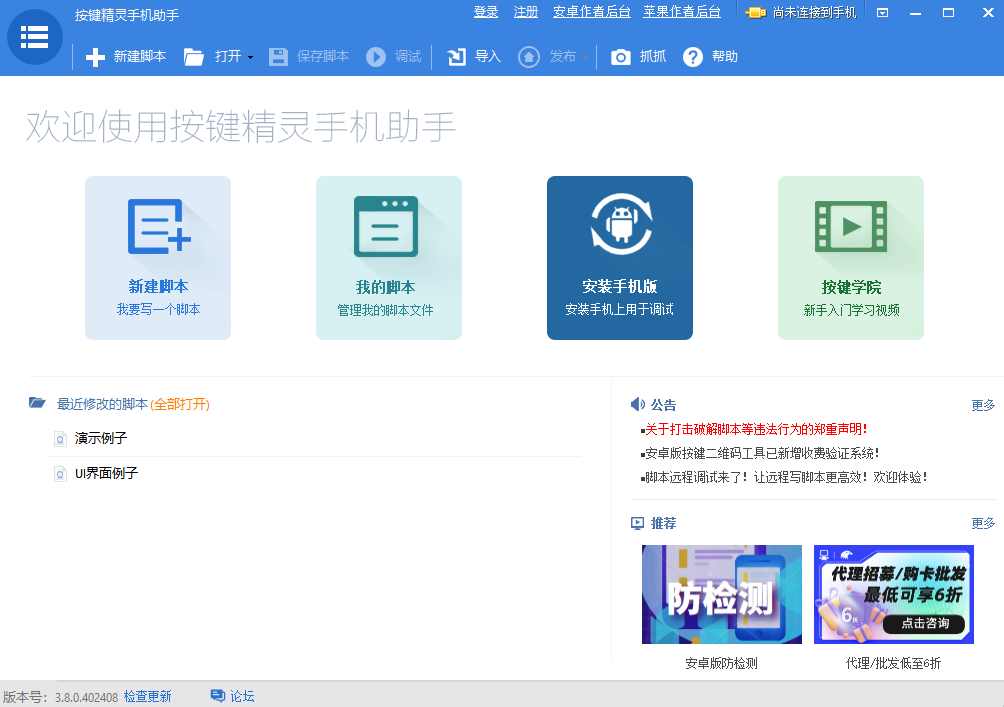Click the 导入 import script icon
This screenshot has height=707, width=1004.
pyautogui.click(x=456, y=56)
